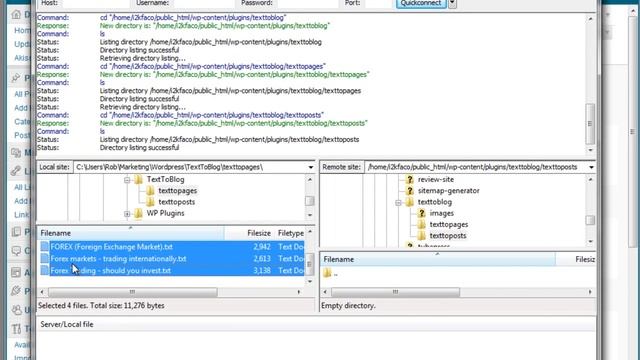640x360 pixels.
Task: Click the question-mark folder icon beside sitemap-generator
Action: [x=409, y=191]
